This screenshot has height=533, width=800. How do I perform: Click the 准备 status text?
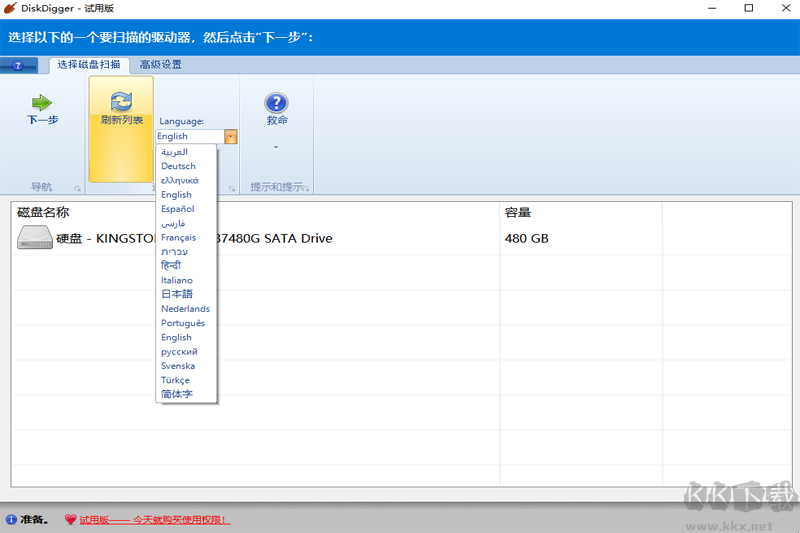[34, 519]
